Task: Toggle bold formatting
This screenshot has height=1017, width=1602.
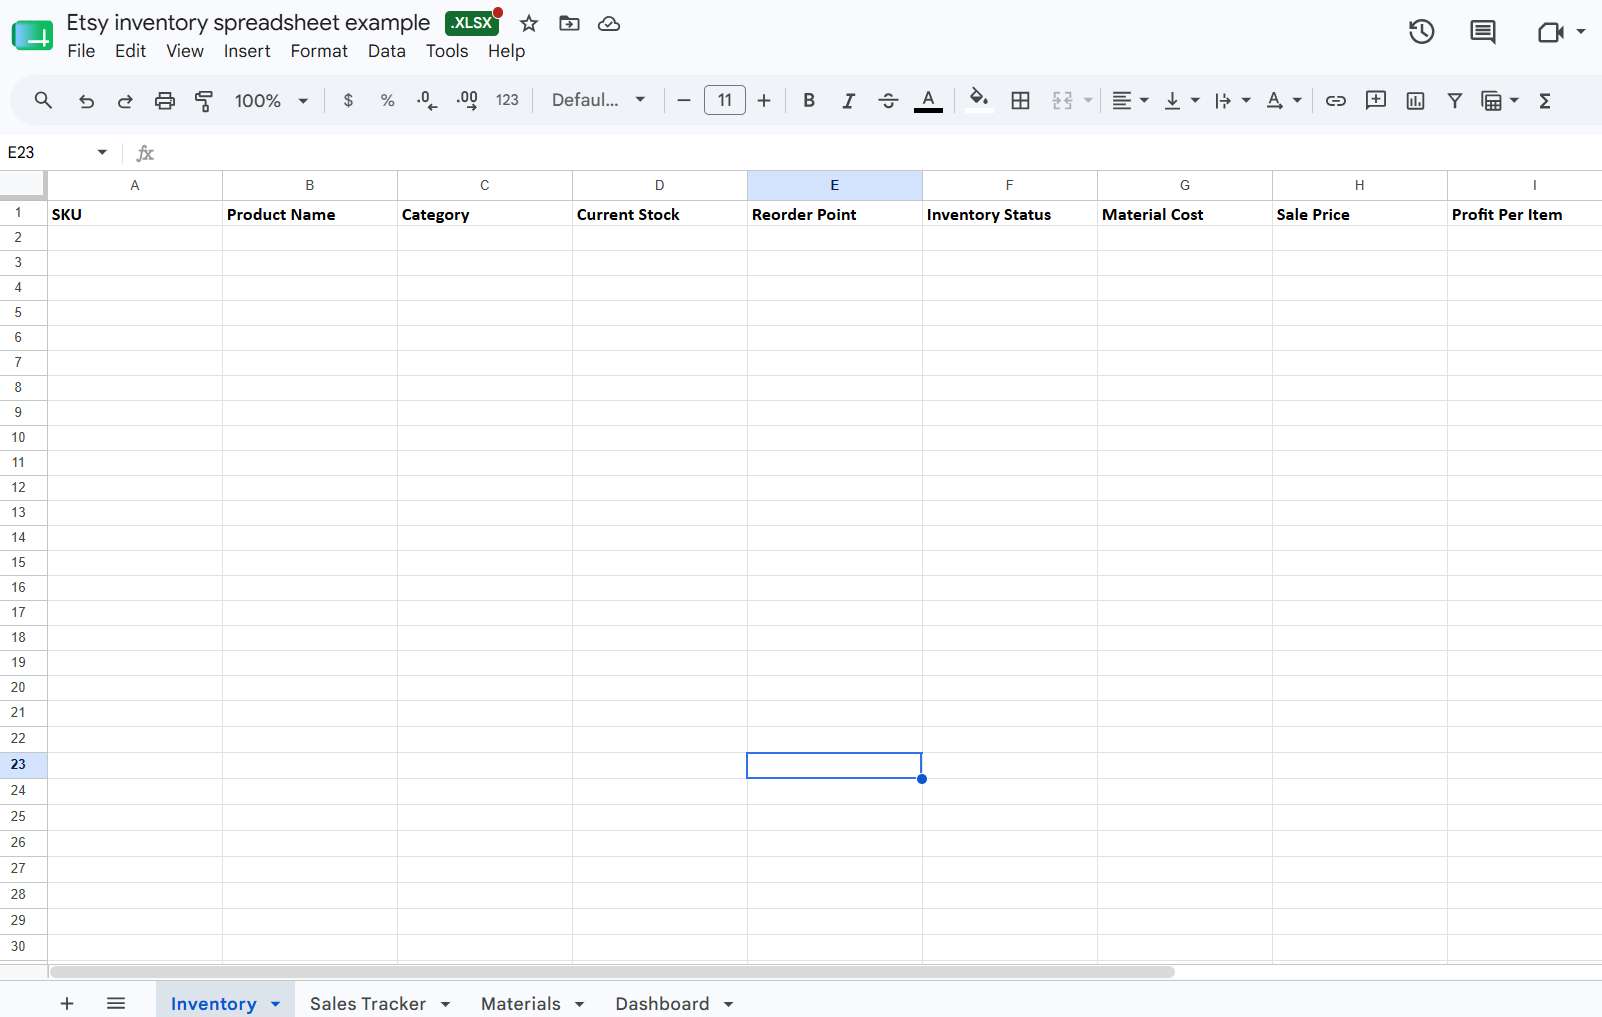Action: pyautogui.click(x=809, y=100)
